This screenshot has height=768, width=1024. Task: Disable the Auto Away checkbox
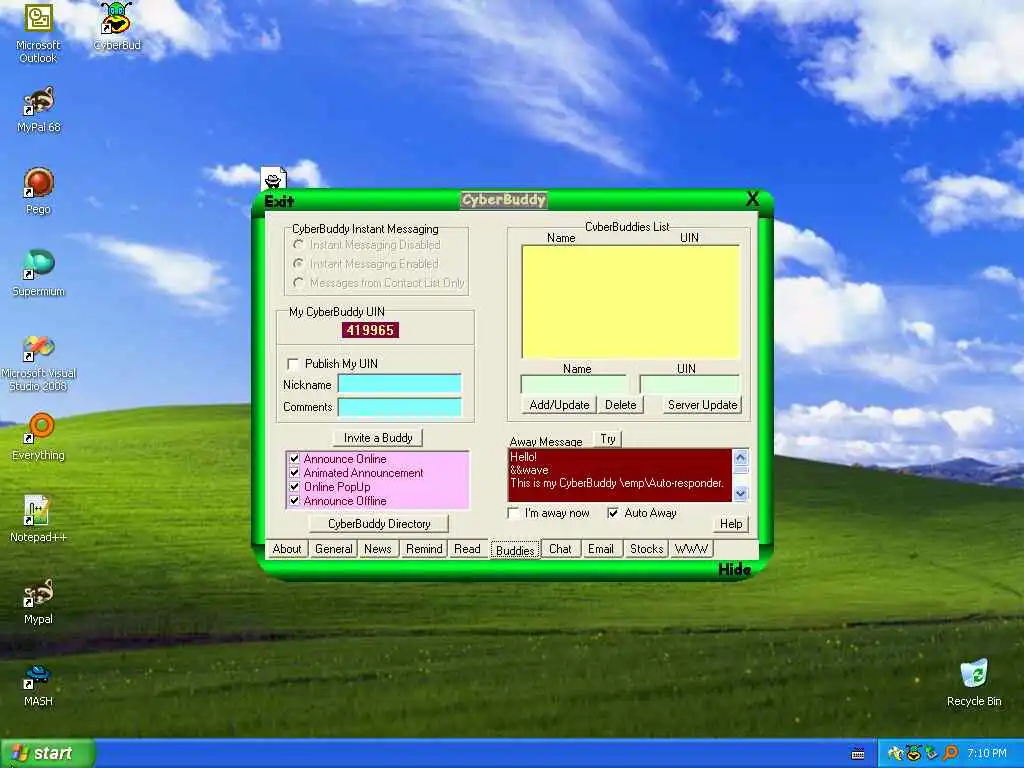(x=613, y=513)
